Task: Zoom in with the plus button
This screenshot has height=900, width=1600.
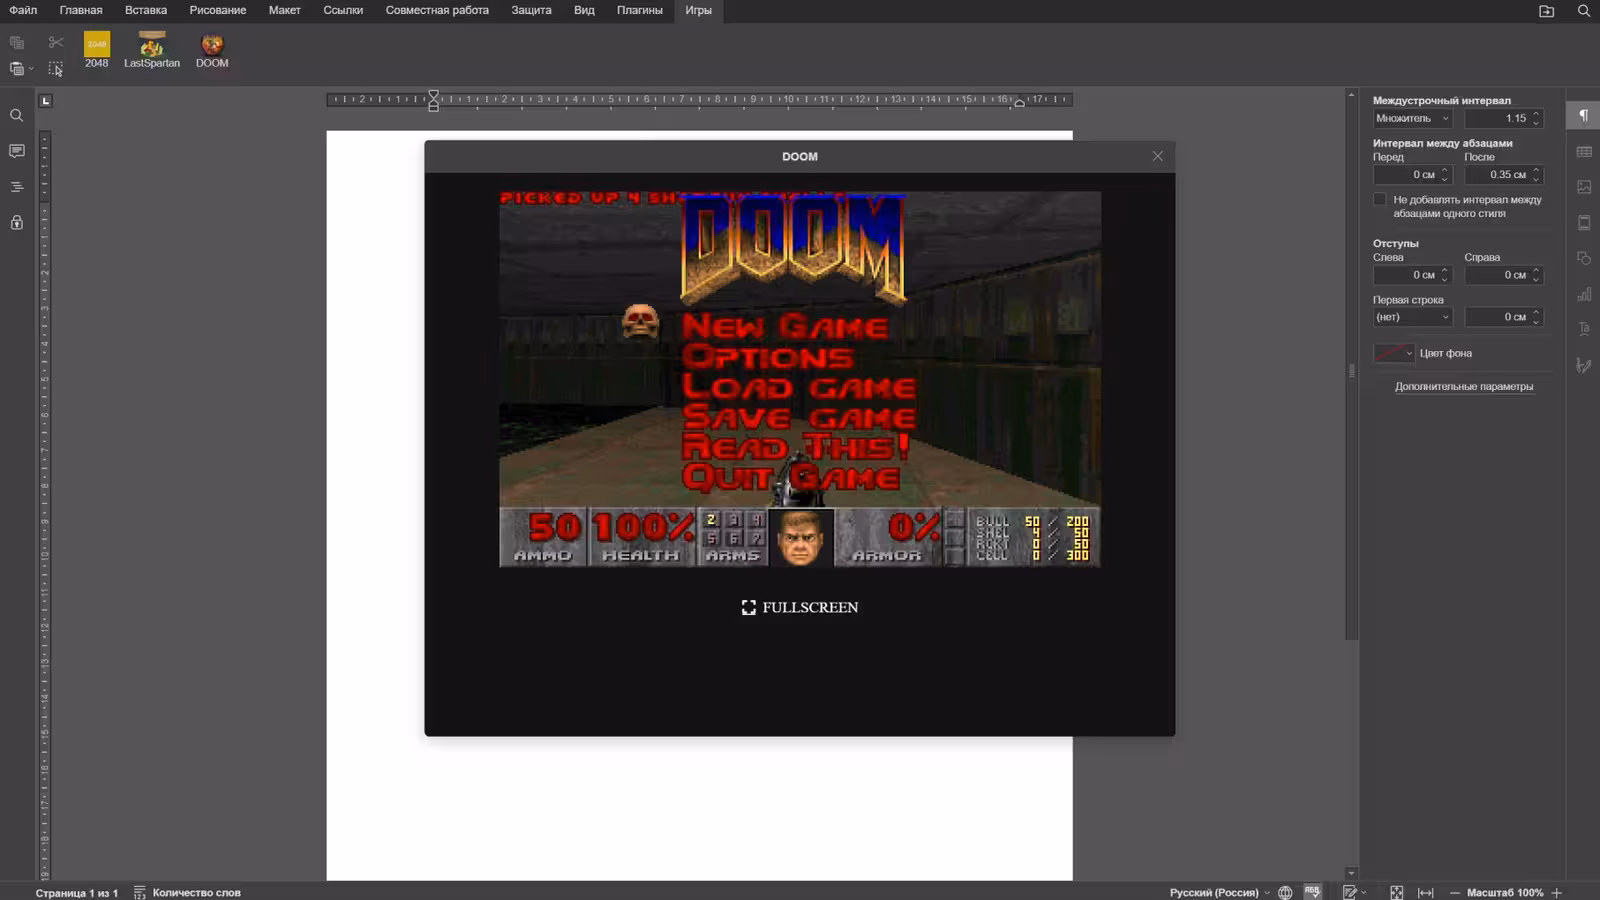Action: point(1557,893)
